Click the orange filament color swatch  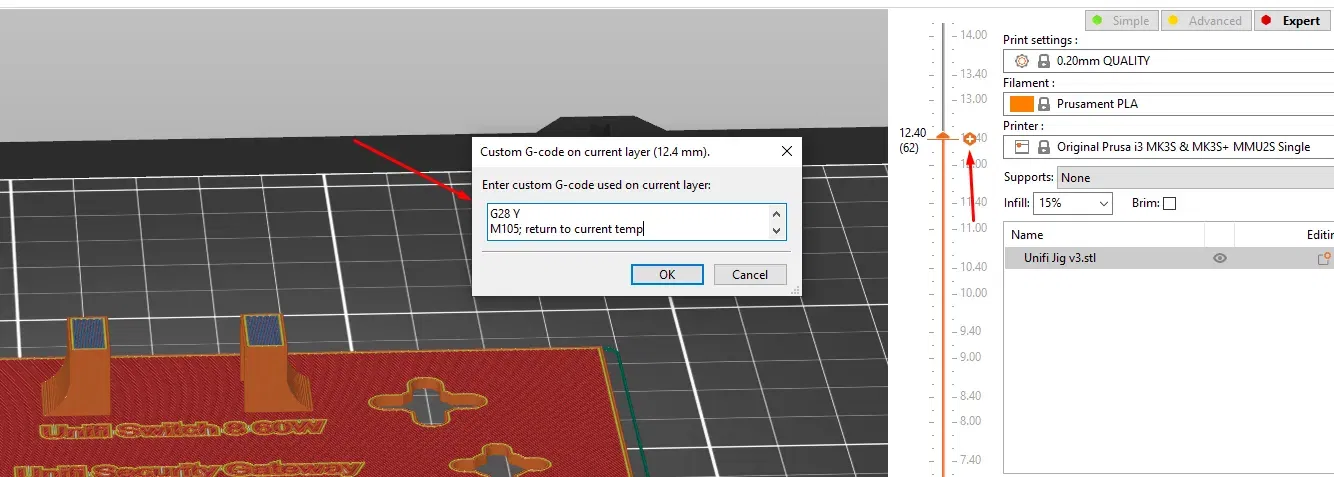pos(1021,104)
